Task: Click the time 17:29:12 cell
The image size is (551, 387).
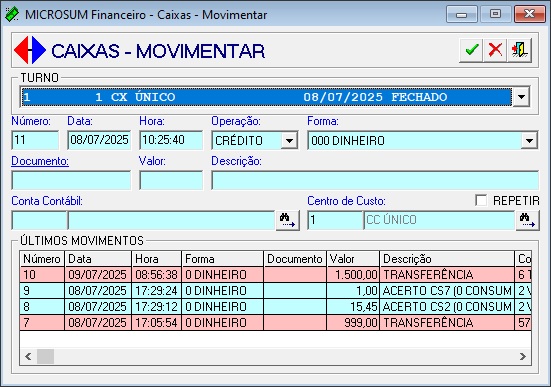Action: pyautogui.click(x=157, y=307)
